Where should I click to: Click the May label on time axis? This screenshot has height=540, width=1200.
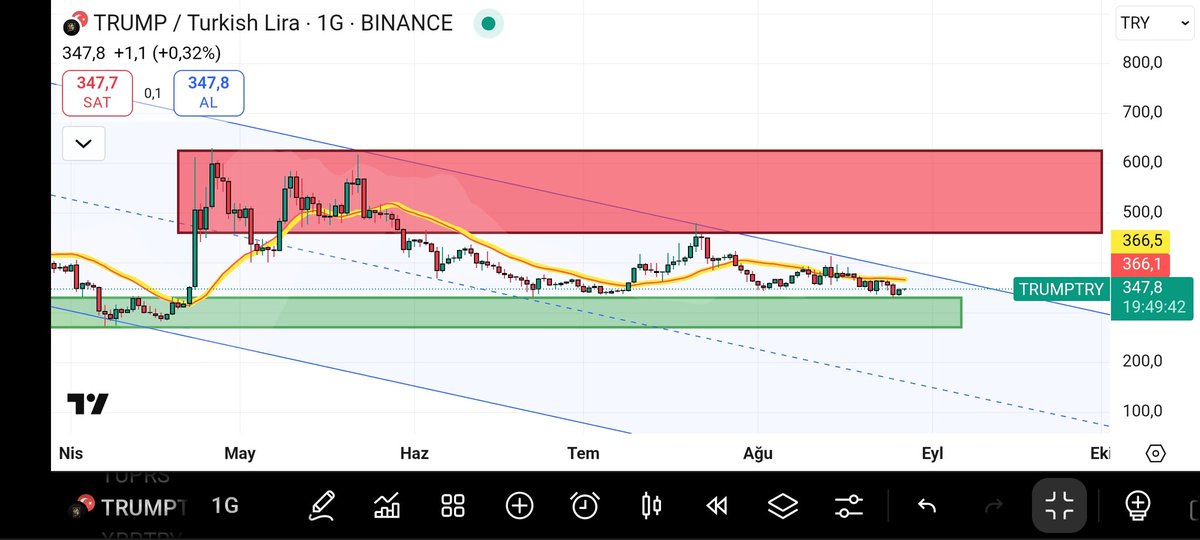(240, 453)
